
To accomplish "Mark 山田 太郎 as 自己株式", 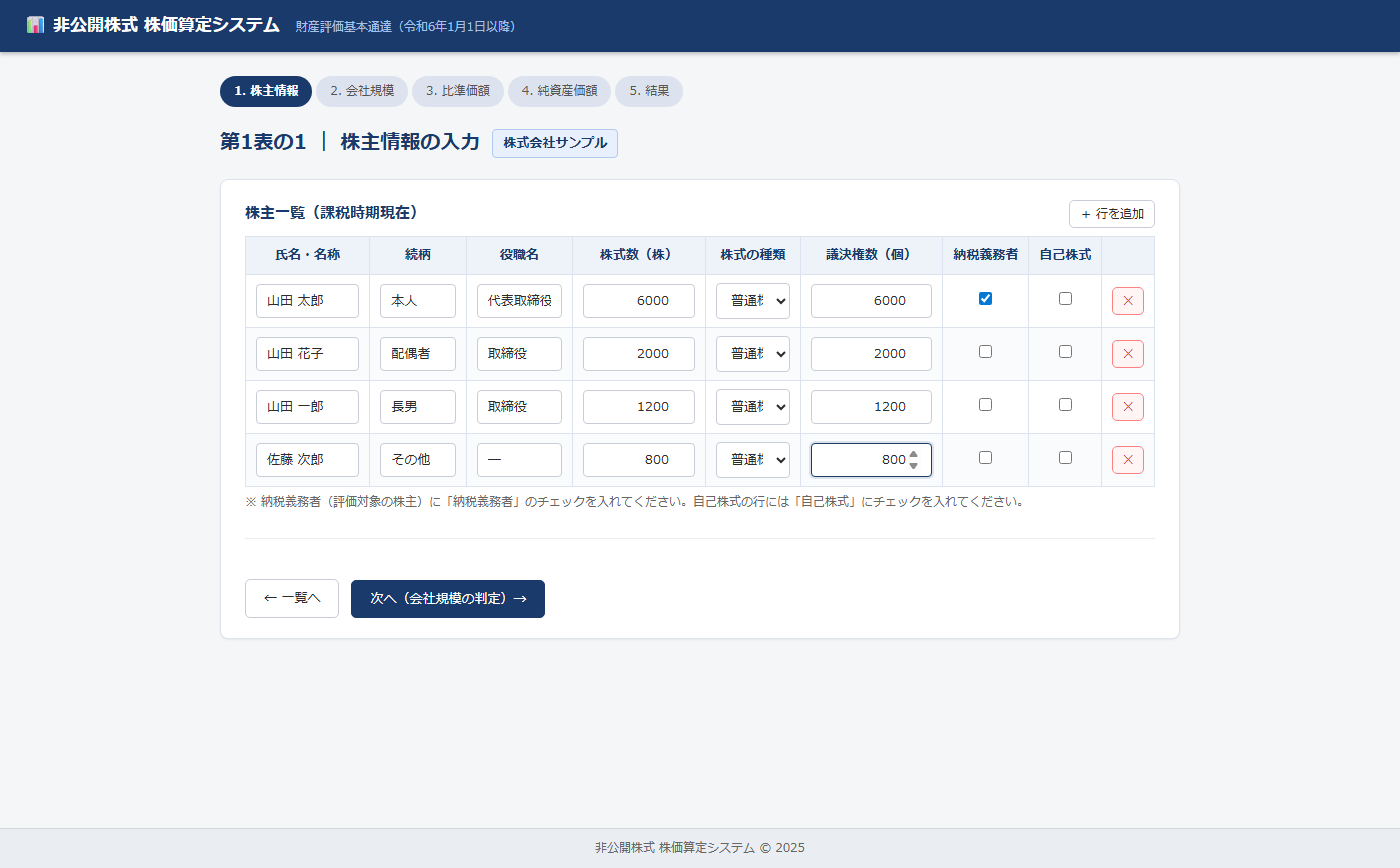I will click(1065, 298).
